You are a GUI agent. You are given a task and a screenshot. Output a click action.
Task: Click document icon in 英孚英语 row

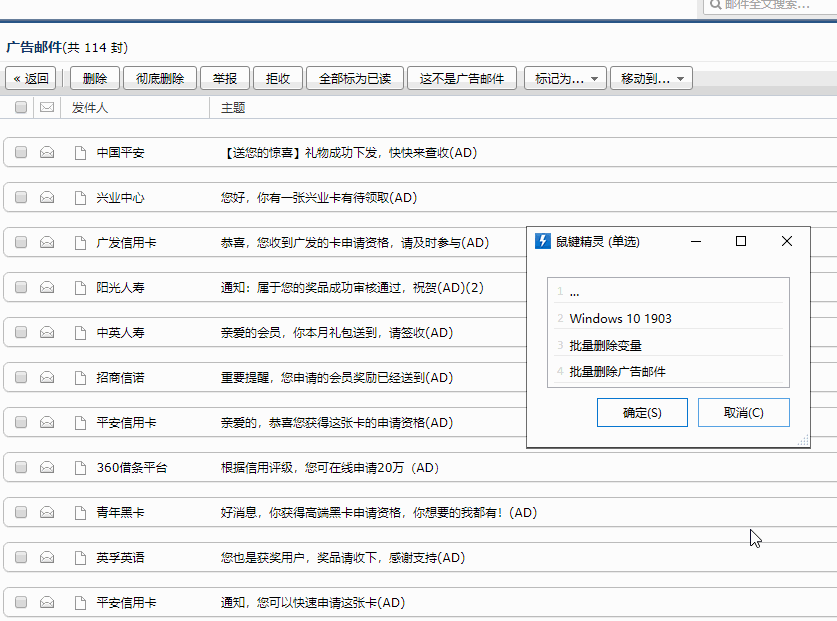[80, 557]
